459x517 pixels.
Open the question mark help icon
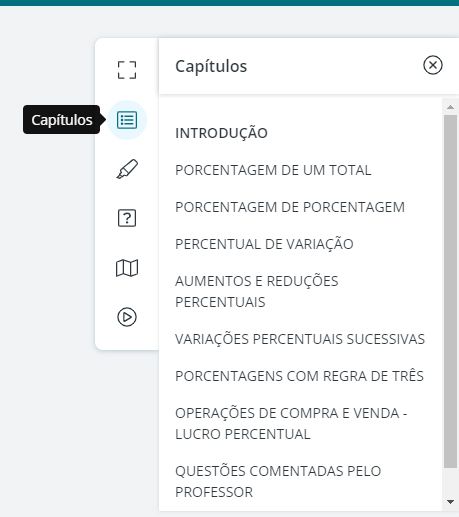click(127, 218)
